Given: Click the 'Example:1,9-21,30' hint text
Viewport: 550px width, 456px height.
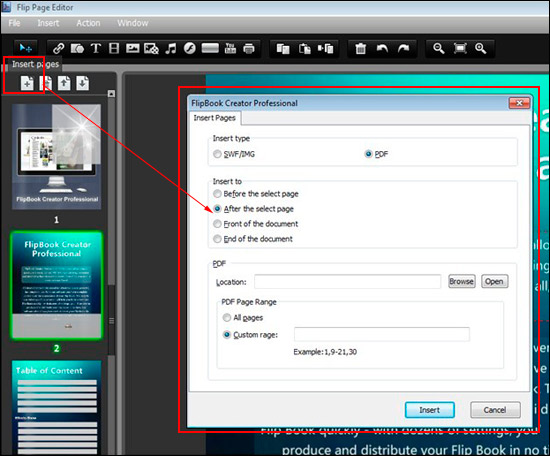Looking at the screenshot, I should point(325,352).
